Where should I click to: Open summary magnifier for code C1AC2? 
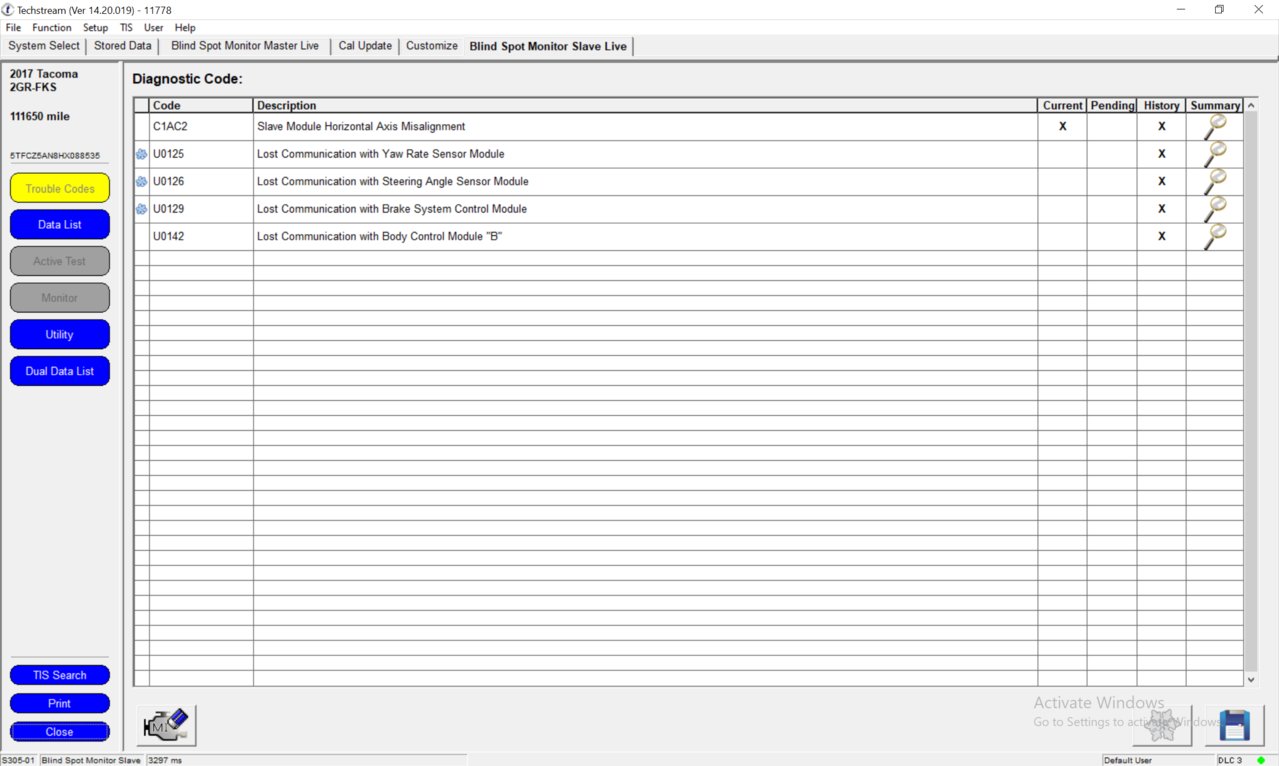tap(1215, 126)
